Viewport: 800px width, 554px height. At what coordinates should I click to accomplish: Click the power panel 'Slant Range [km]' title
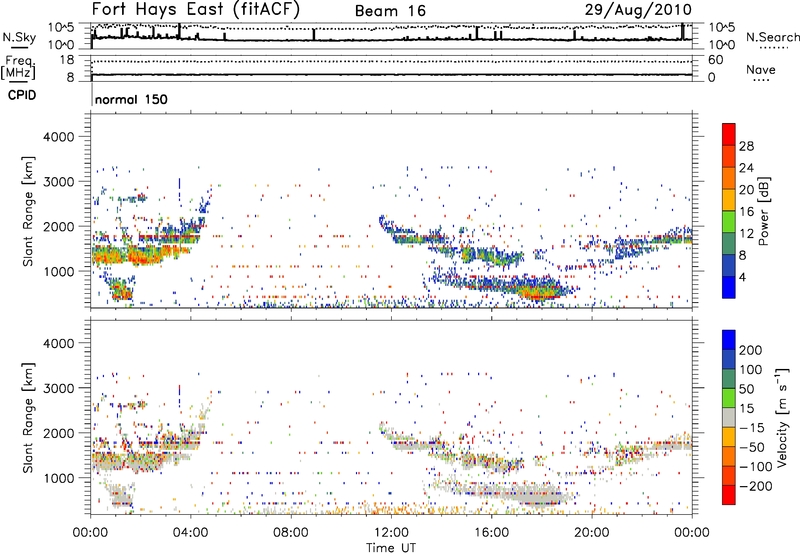[x=28, y=211]
